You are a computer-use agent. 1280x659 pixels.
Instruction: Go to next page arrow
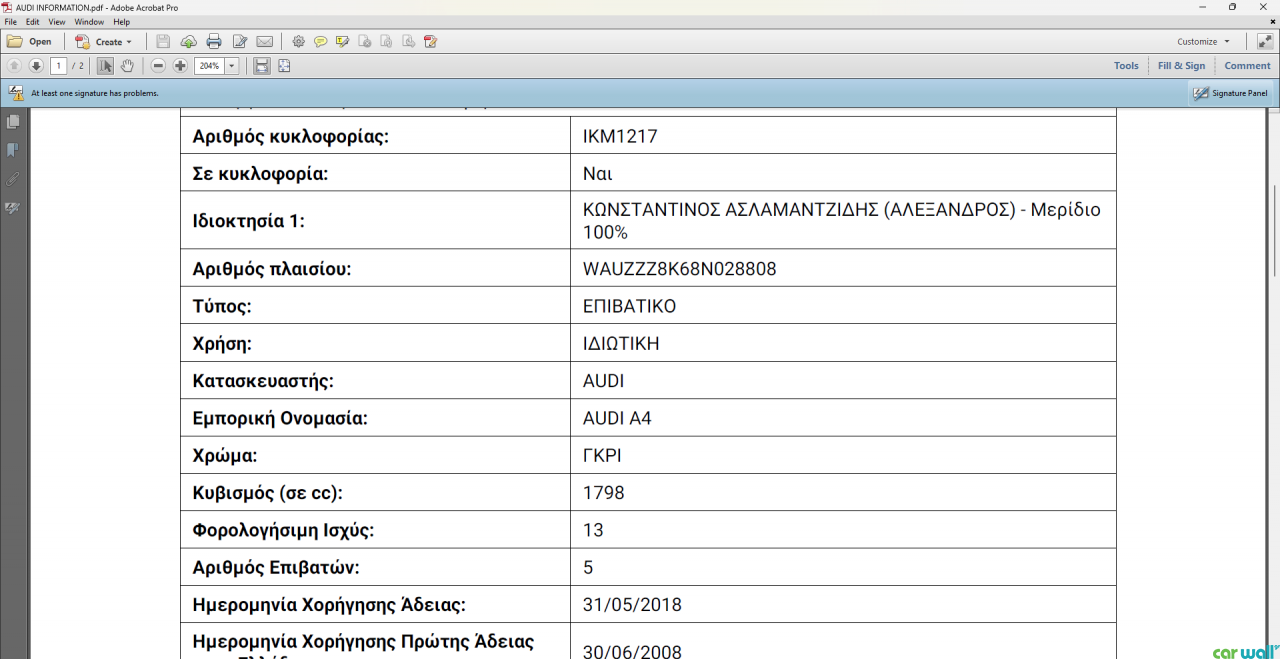pyautogui.click(x=36, y=66)
